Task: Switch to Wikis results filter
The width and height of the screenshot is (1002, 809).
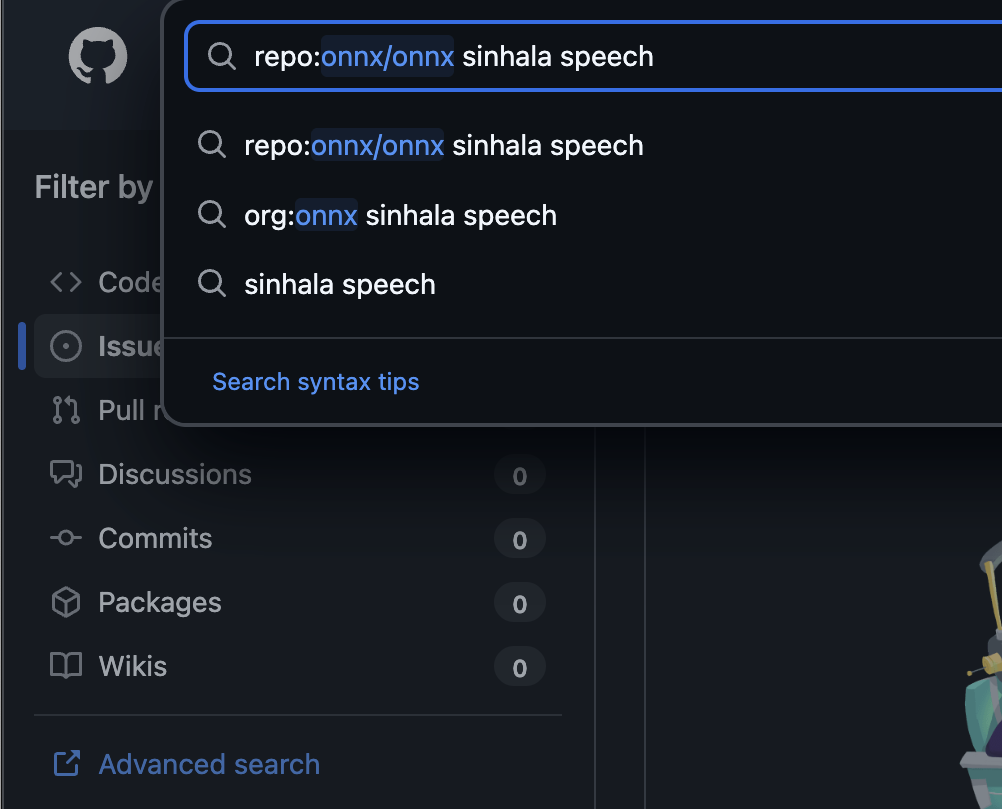Action: pyautogui.click(x=133, y=666)
